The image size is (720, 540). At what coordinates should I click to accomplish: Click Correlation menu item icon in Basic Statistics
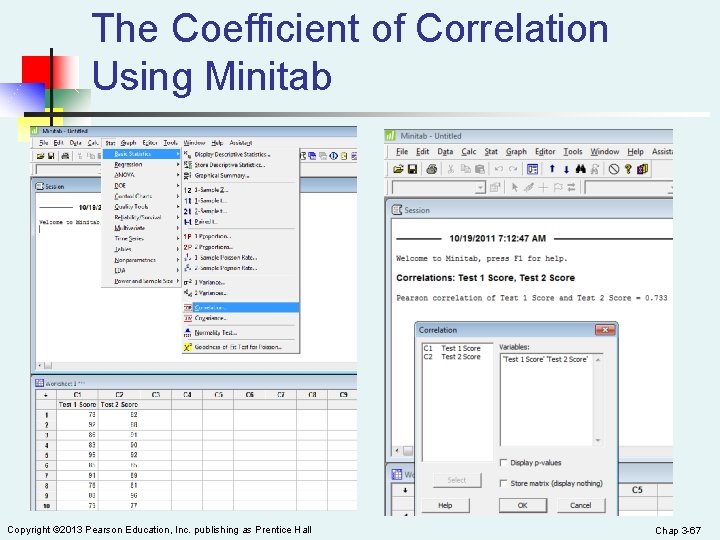pyautogui.click(x=188, y=307)
